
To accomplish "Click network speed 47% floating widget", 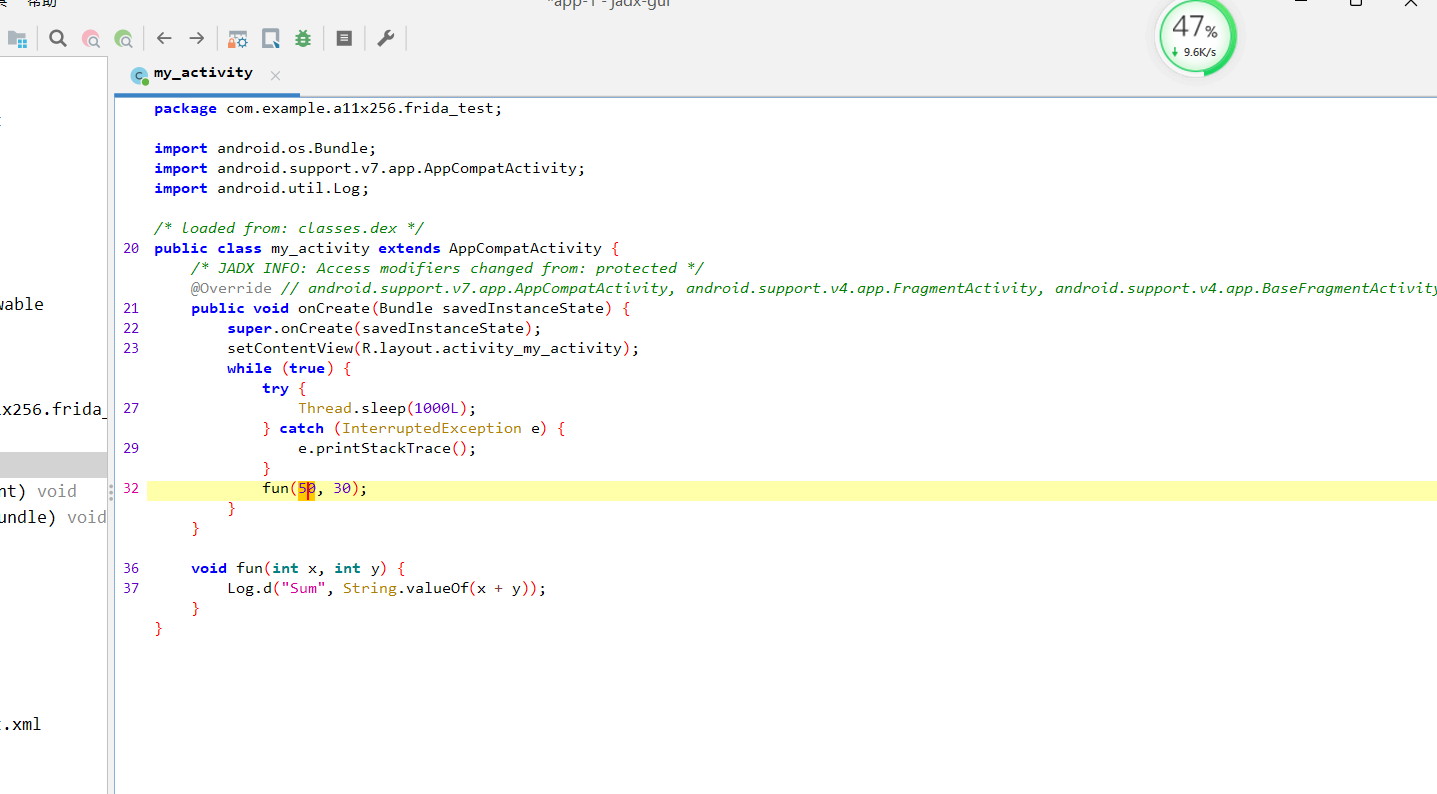I will 1196,38.
